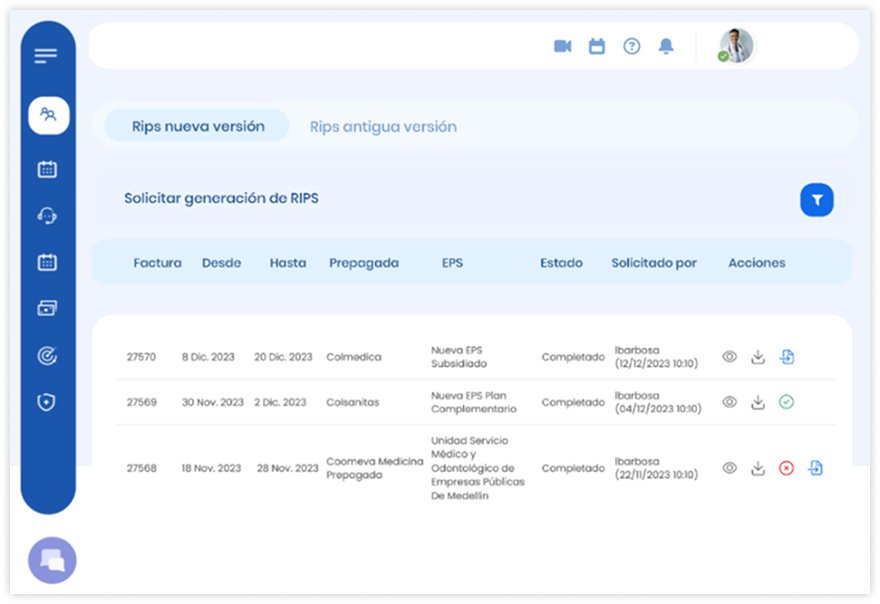Screen dimensions: 880x604
Task: Click the EPS column header
Action: coord(452,263)
